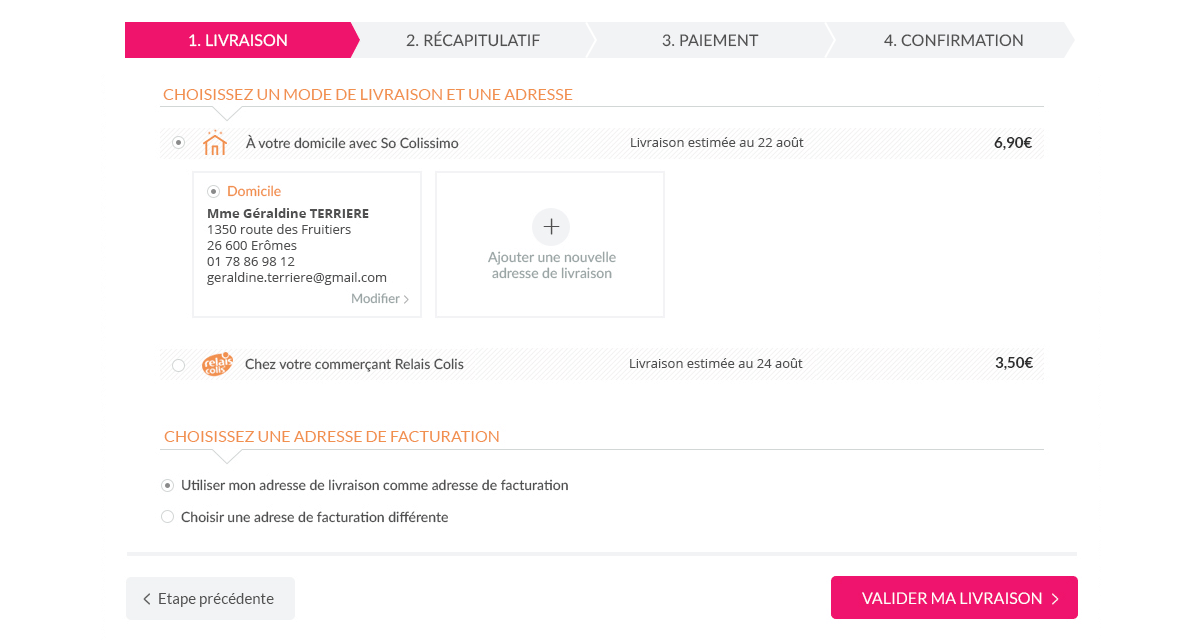1200x644 pixels.
Task: Select the Relais Colis delivery option
Action: [179, 365]
